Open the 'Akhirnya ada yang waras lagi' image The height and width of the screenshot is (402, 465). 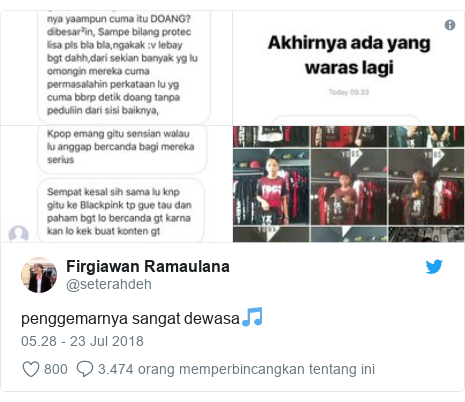(349, 68)
